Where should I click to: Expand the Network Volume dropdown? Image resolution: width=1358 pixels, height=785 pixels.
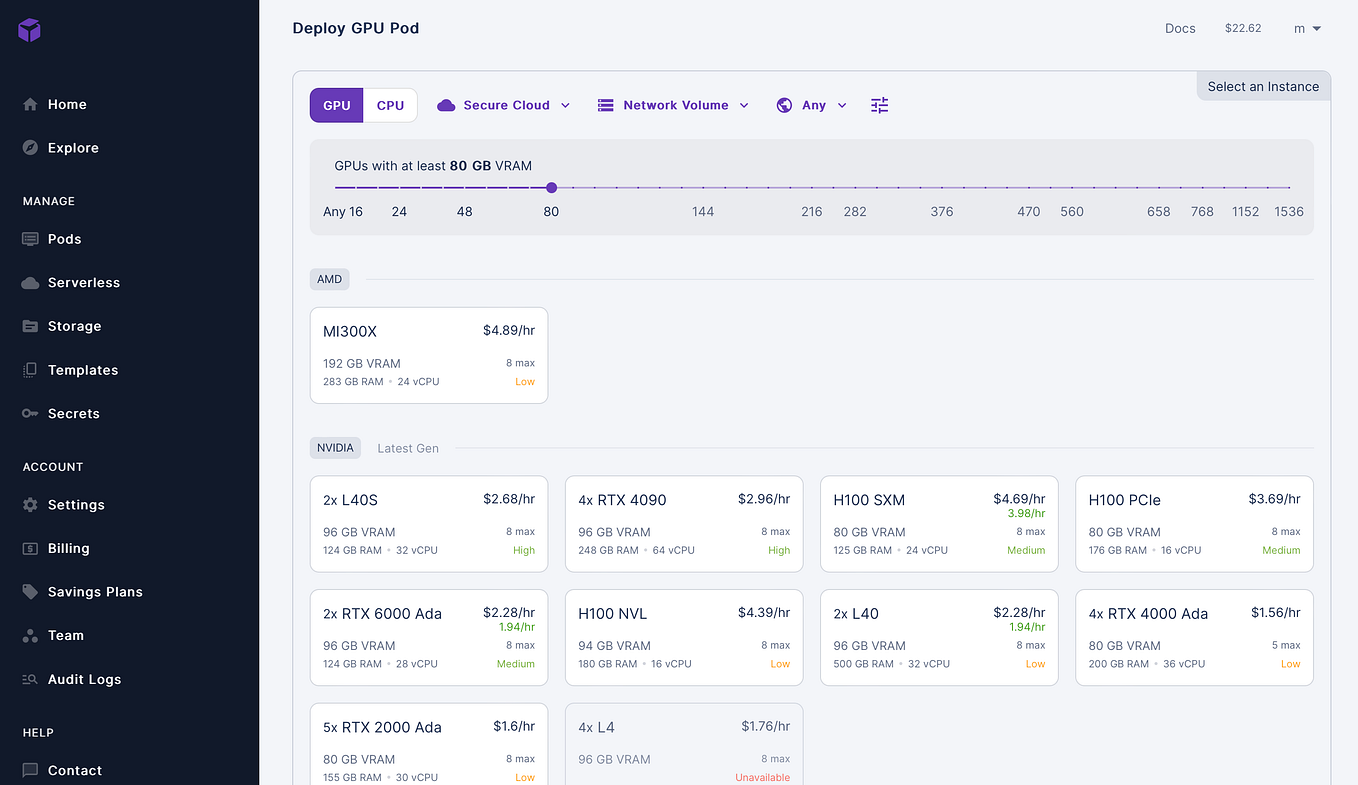672,105
